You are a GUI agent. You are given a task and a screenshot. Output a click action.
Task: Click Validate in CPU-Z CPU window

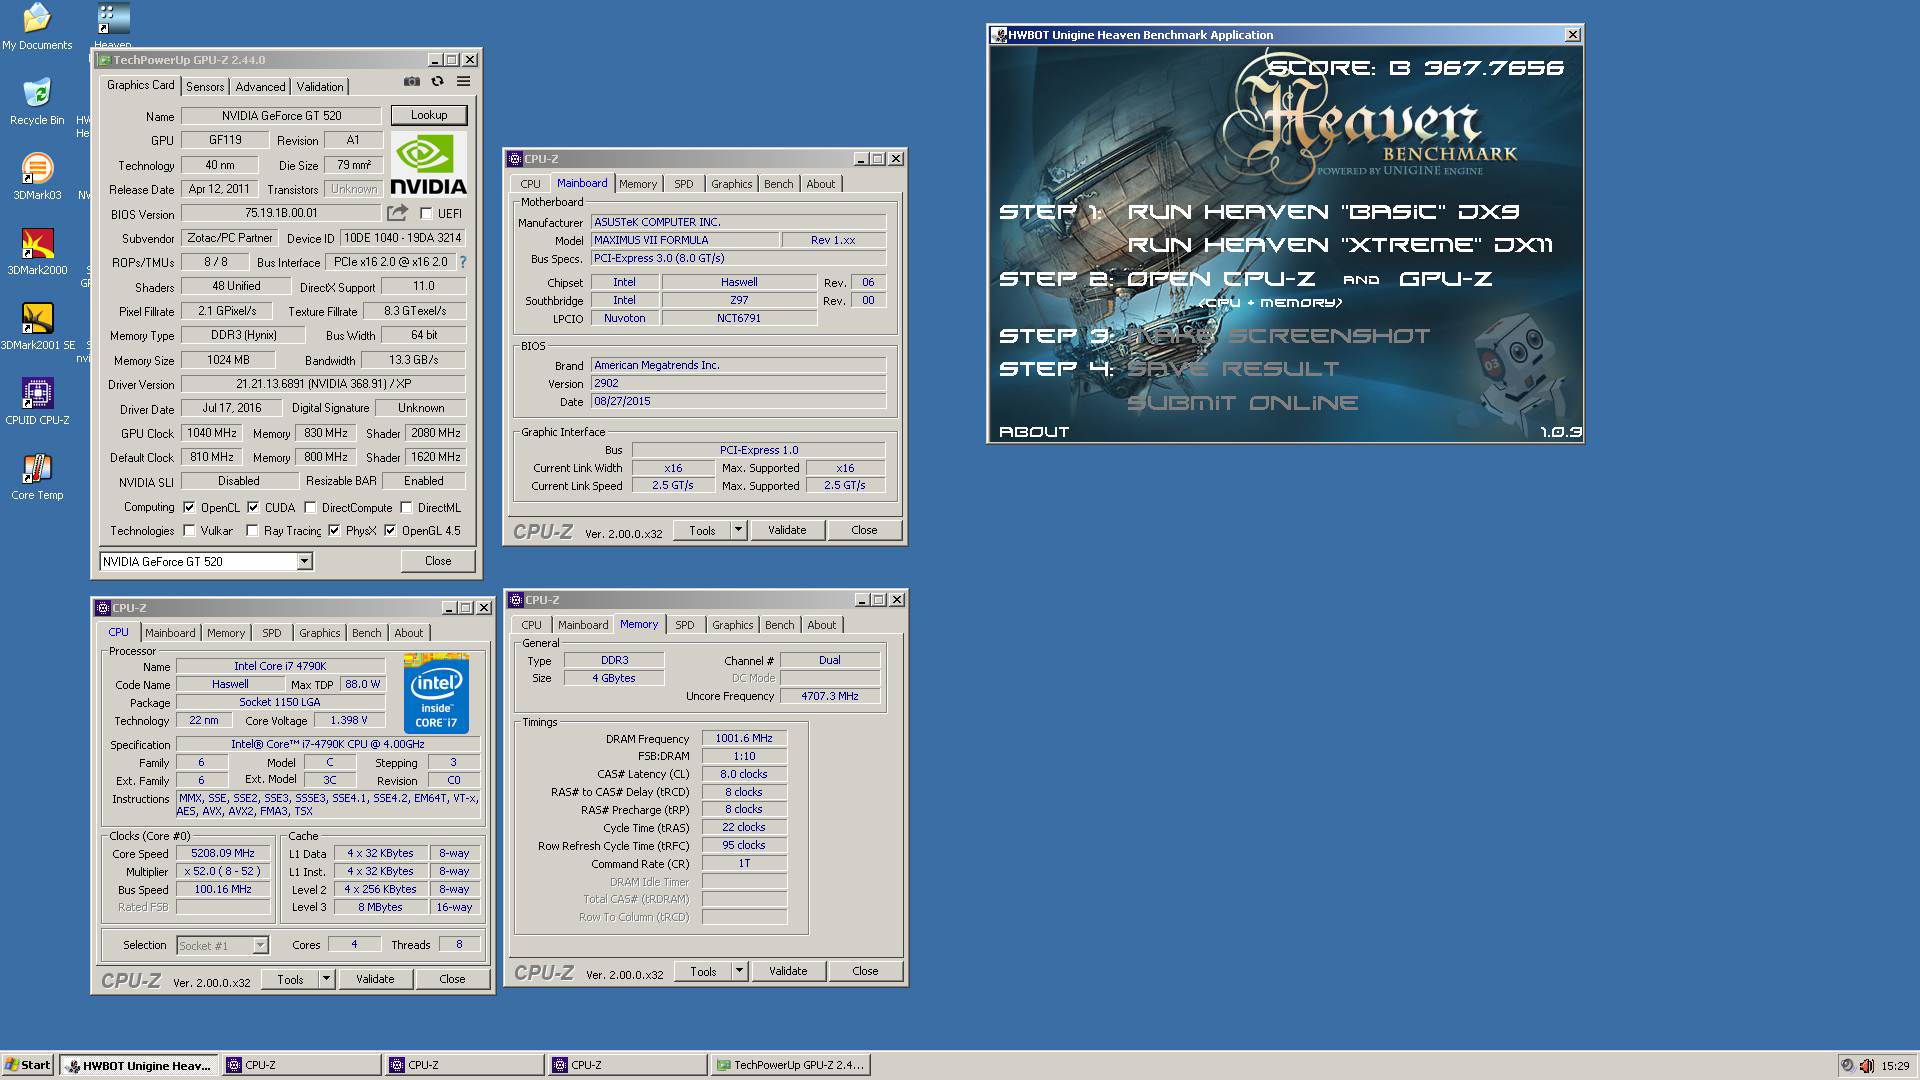[x=375, y=979]
